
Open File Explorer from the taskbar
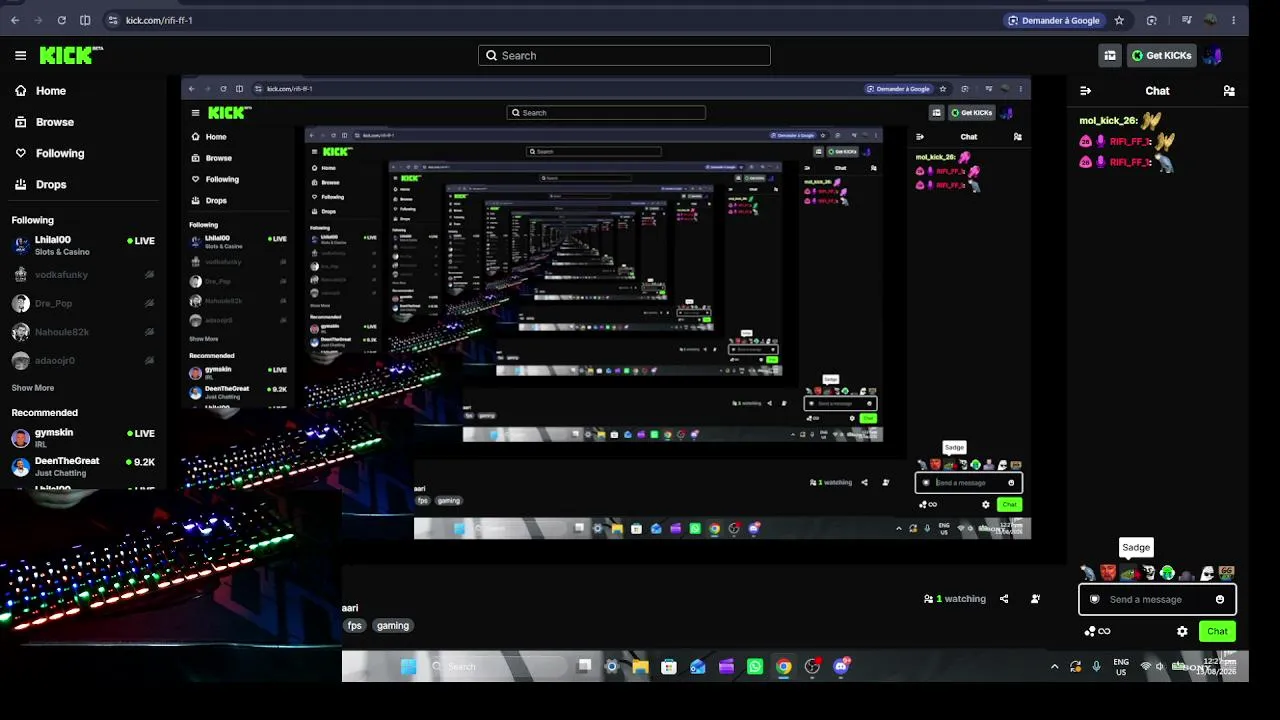[x=640, y=667]
